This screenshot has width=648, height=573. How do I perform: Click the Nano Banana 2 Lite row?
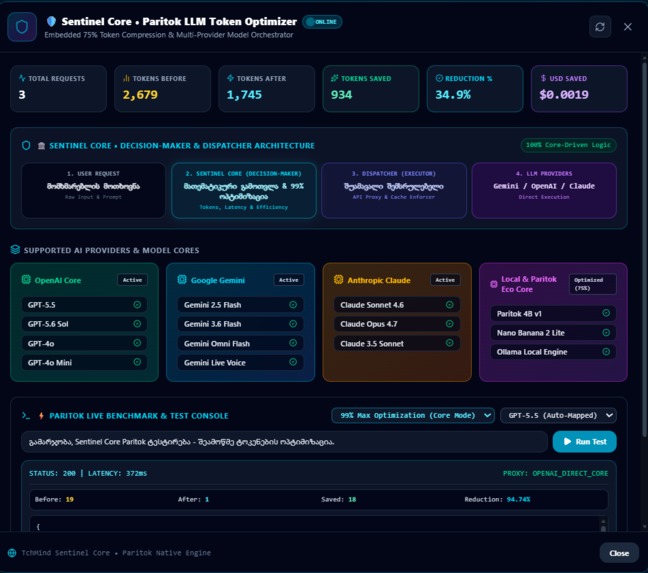point(553,332)
